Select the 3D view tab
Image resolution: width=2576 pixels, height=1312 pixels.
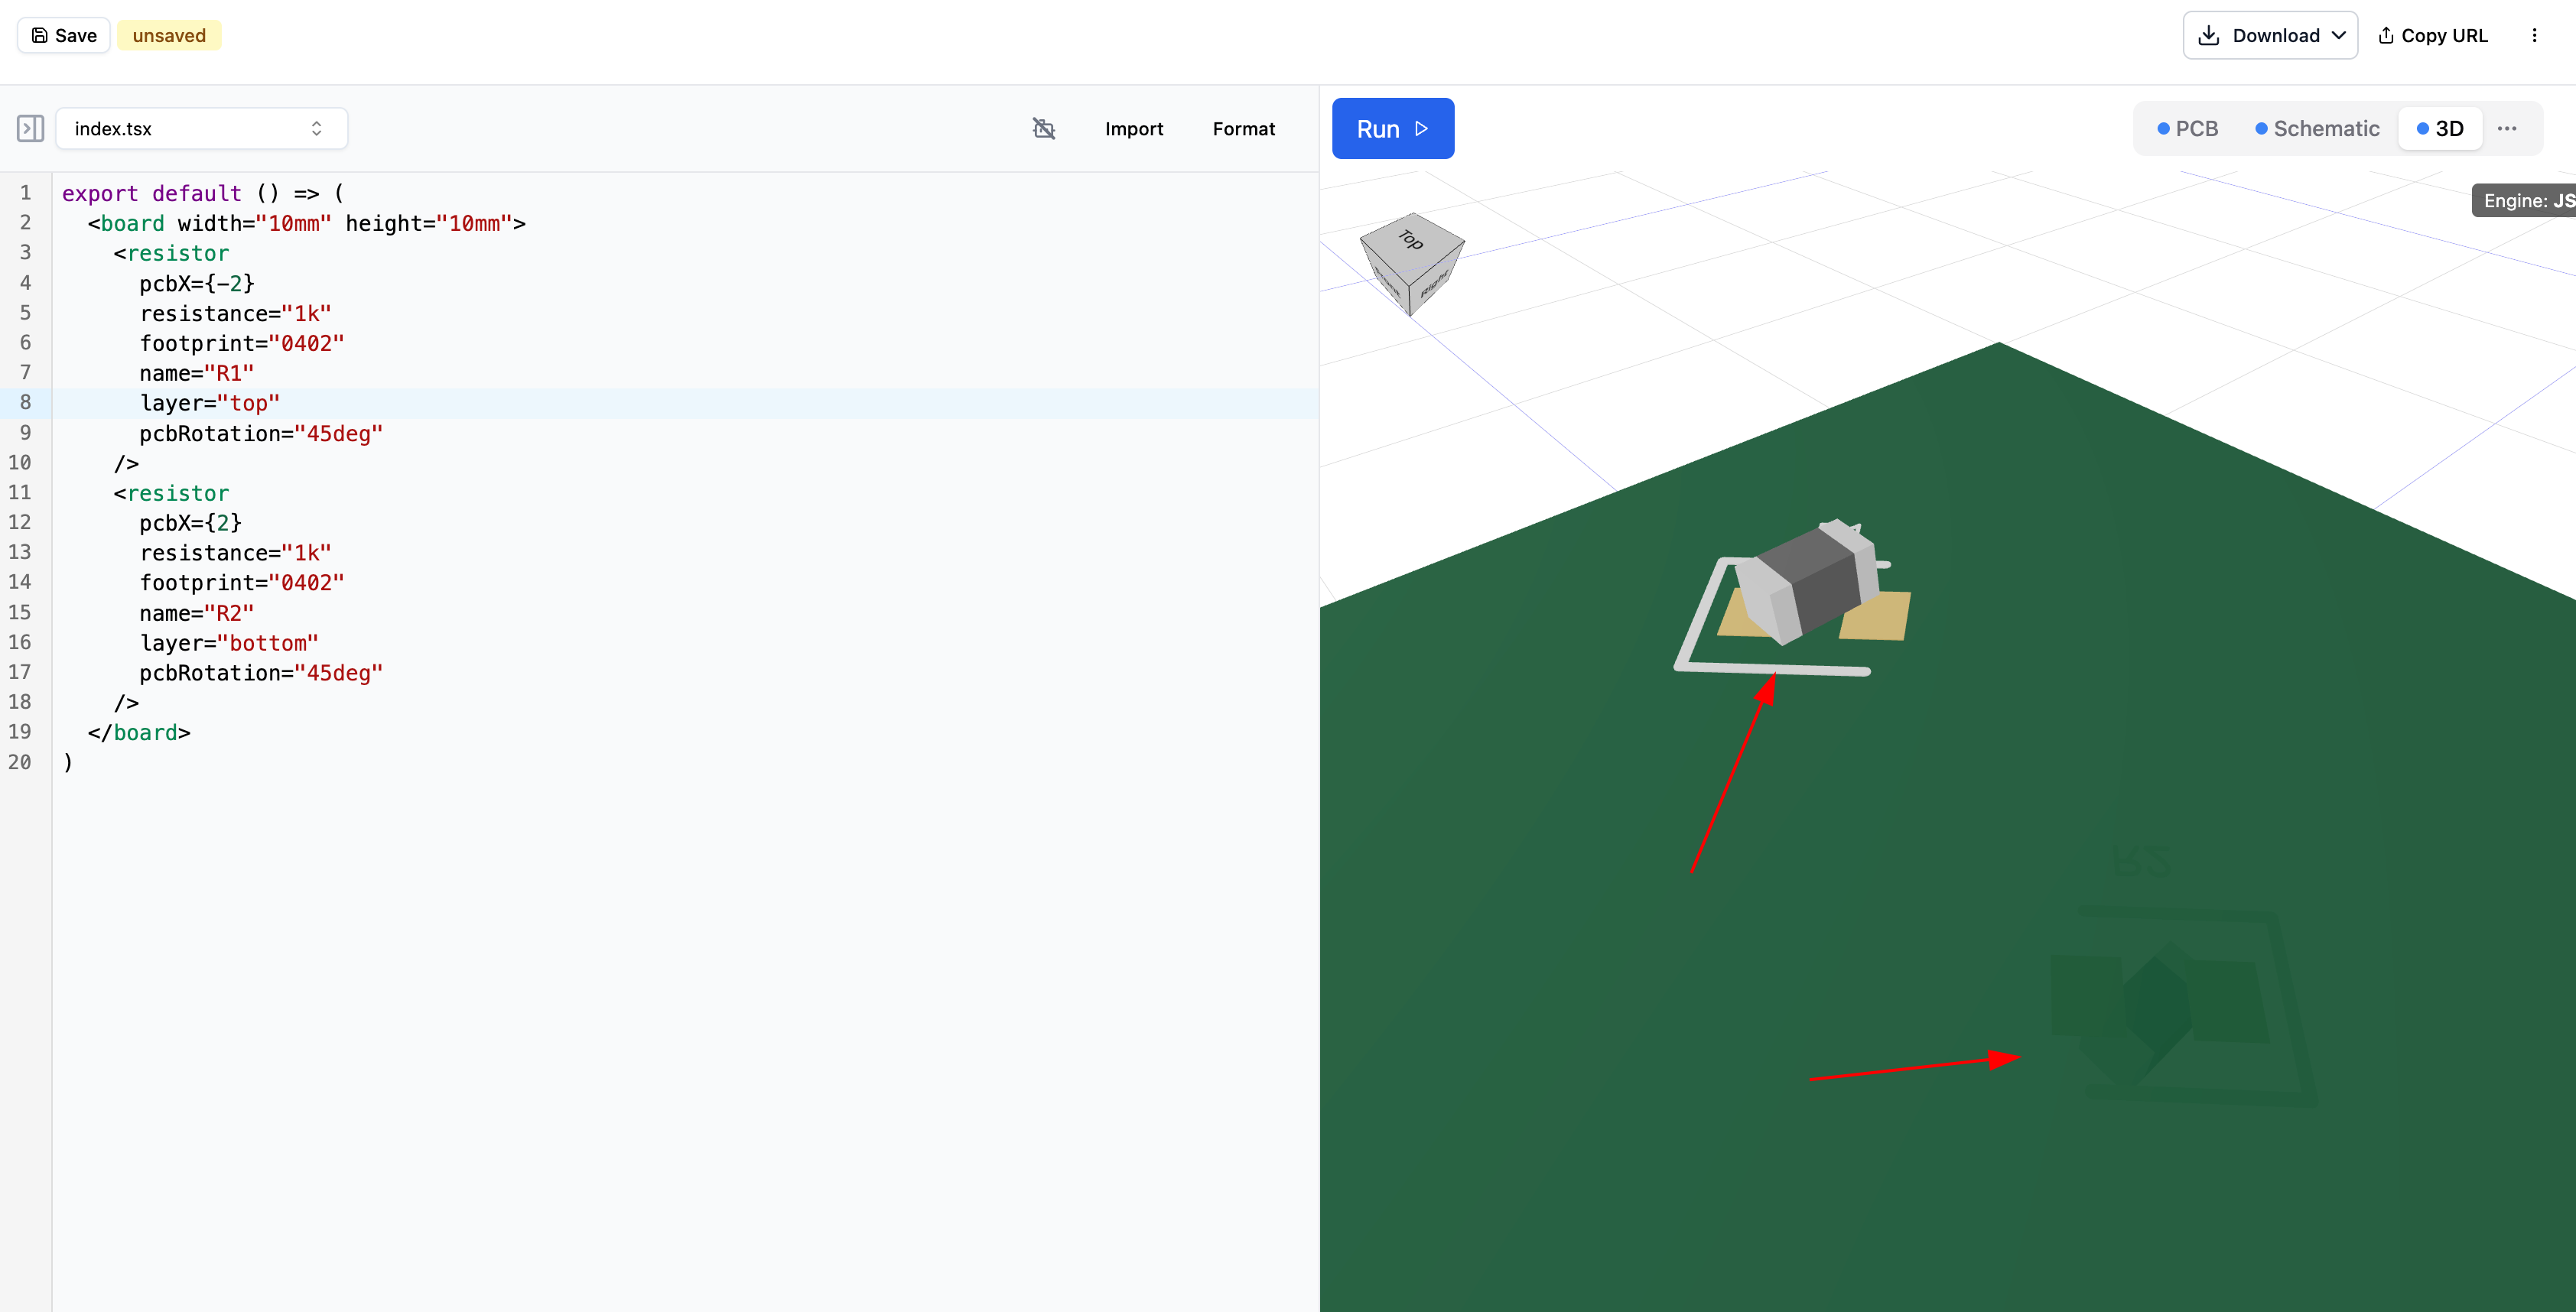click(x=2439, y=128)
